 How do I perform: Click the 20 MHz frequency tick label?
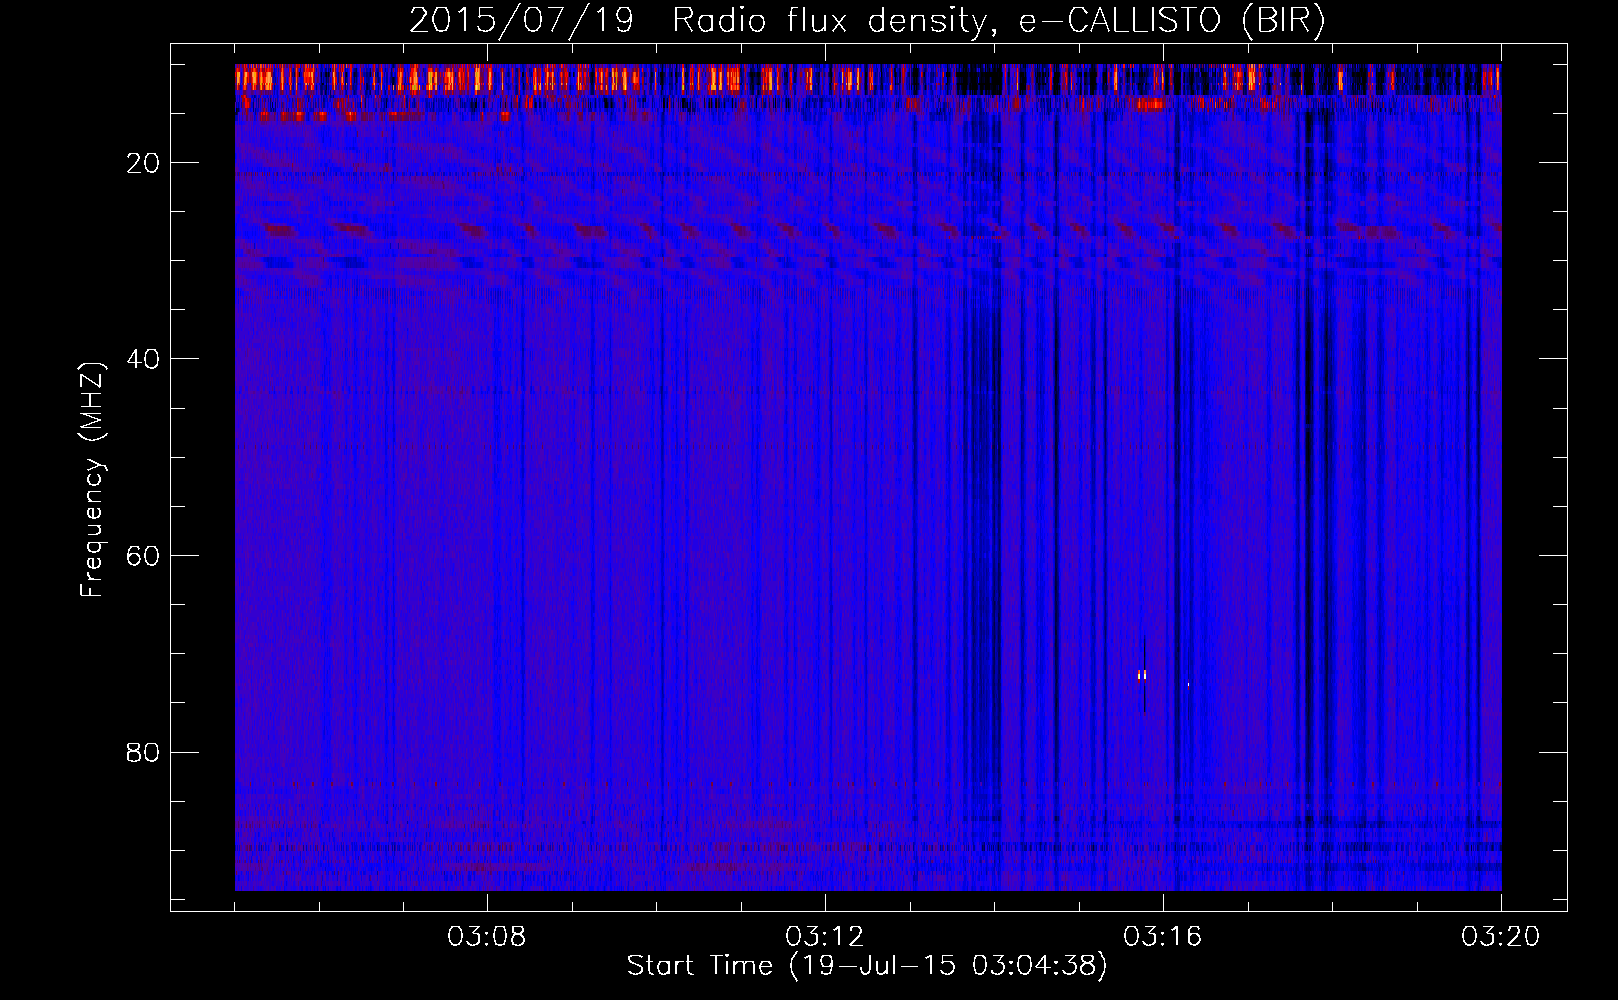point(144,163)
